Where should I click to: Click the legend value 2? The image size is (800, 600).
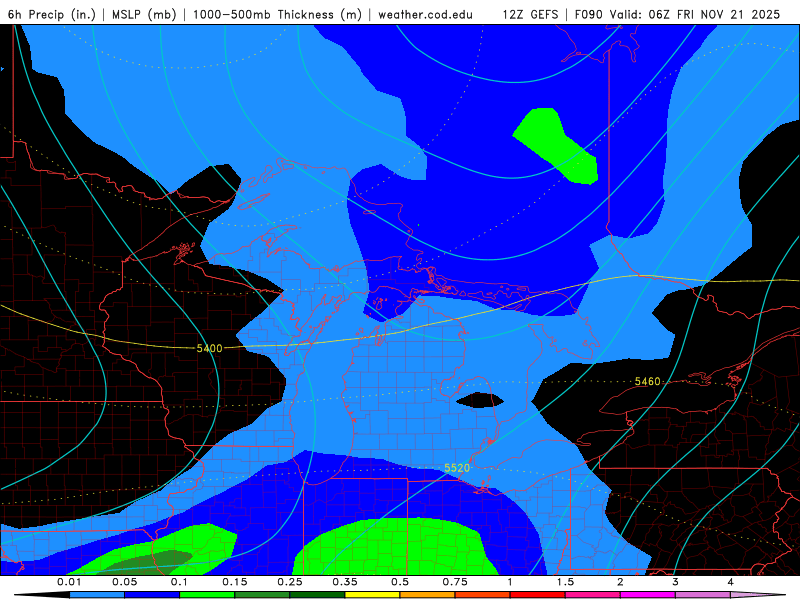point(620,582)
